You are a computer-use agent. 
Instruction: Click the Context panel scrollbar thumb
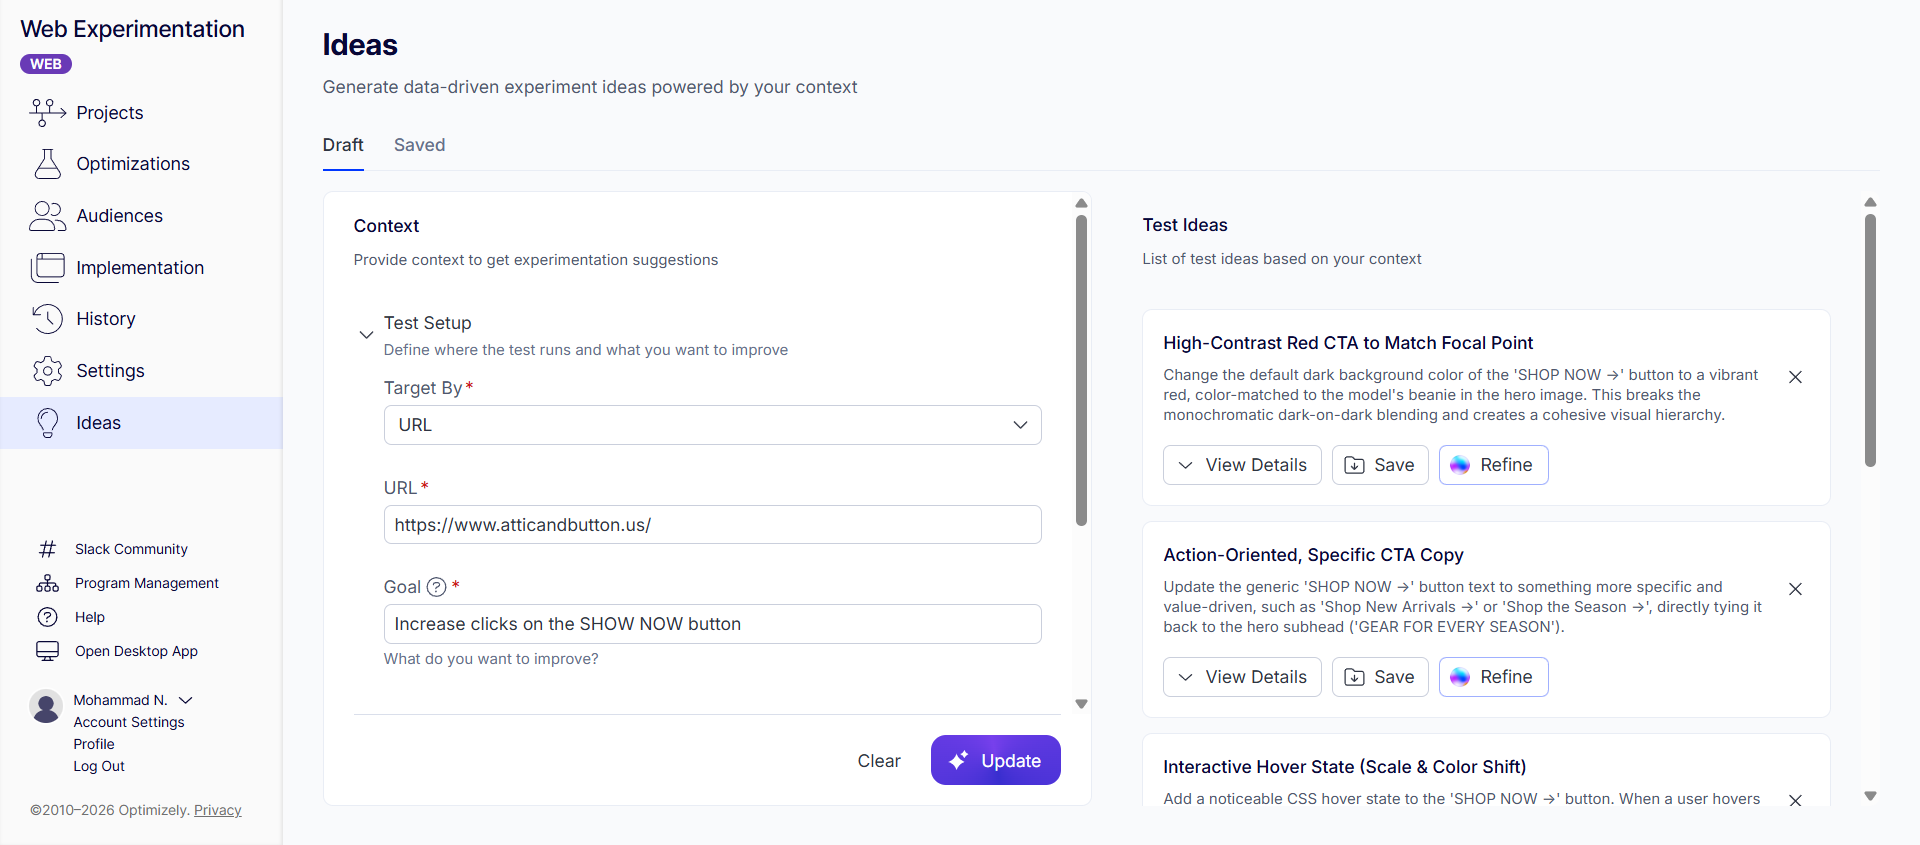pyautogui.click(x=1081, y=370)
